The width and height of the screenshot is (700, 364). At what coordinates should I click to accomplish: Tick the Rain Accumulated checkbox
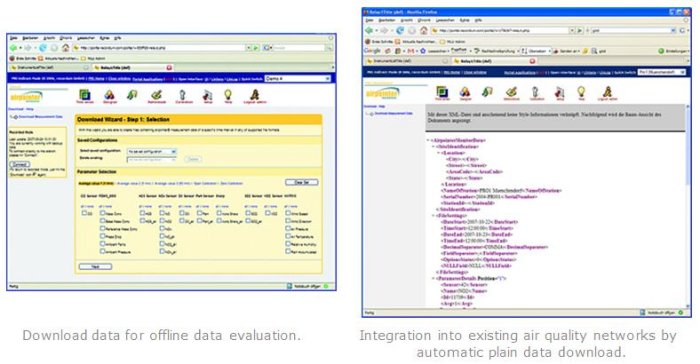click(288, 251)
